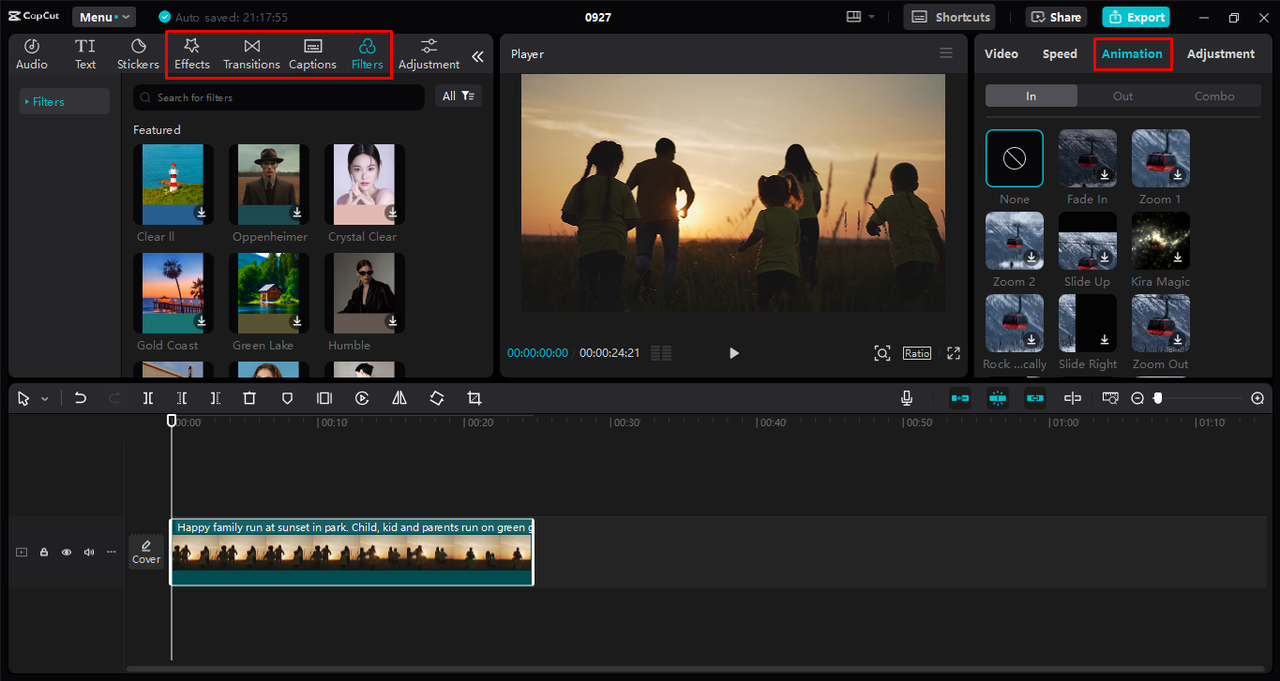Hide the video track with eye icon

[x=66, y=552]
